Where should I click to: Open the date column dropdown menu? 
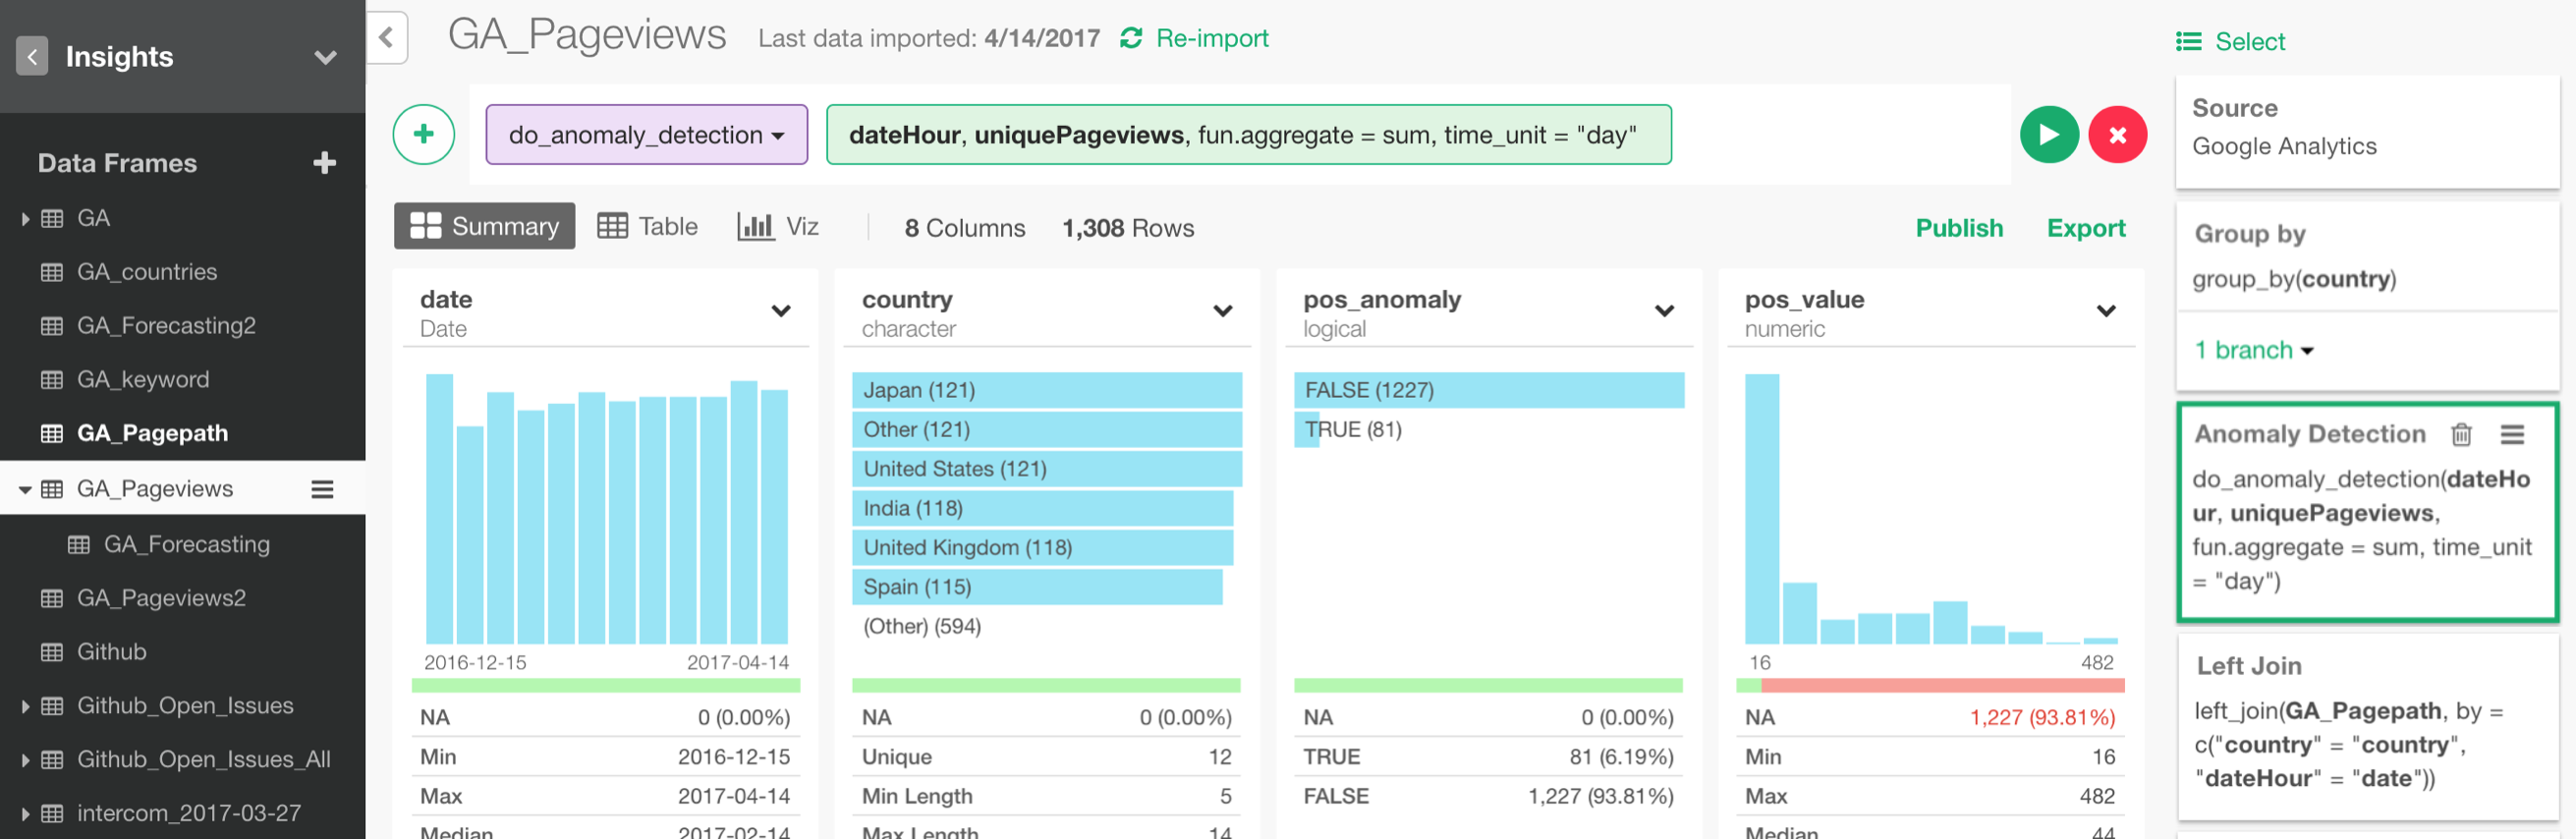point(781,311)
